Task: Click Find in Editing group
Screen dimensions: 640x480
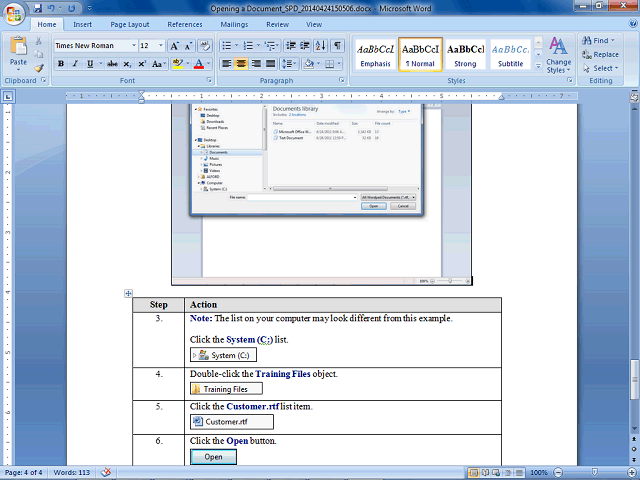Action: pyautogui.click(x=598, y=40)
